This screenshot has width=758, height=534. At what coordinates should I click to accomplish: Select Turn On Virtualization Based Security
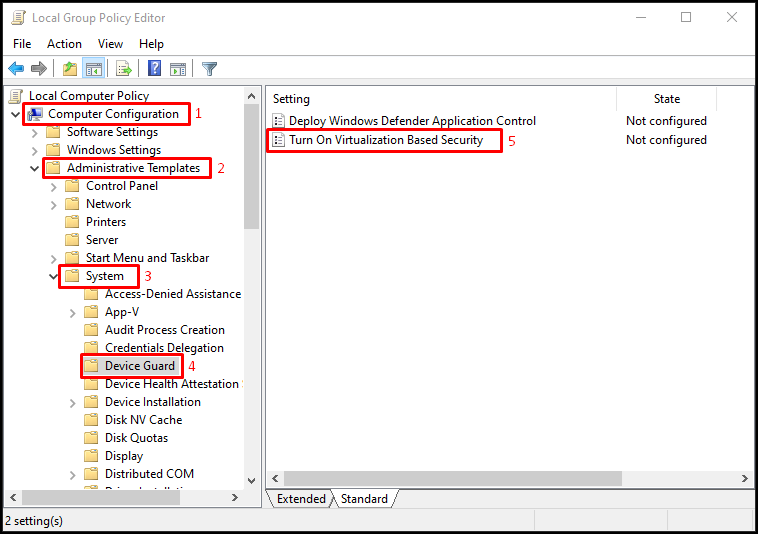(x=386, y=140)
